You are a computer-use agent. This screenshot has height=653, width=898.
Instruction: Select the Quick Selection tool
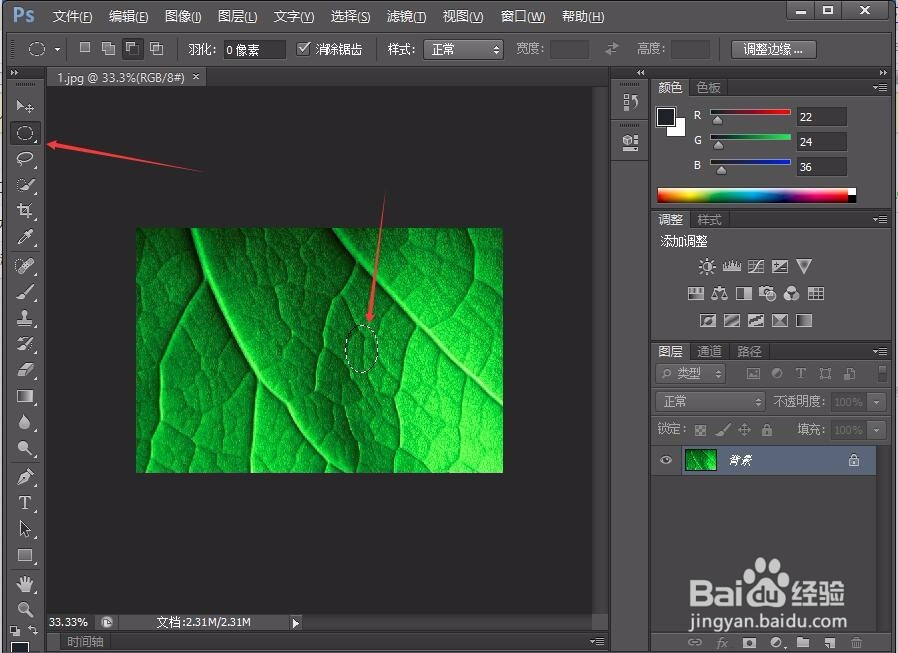tap(25, 184)
